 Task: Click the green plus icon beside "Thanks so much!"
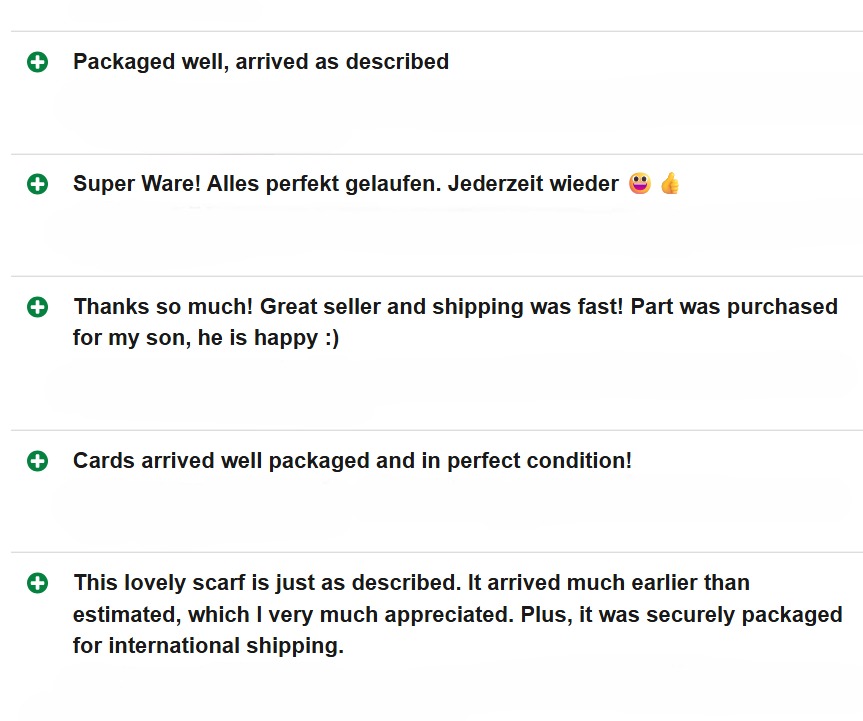(37, 307)
